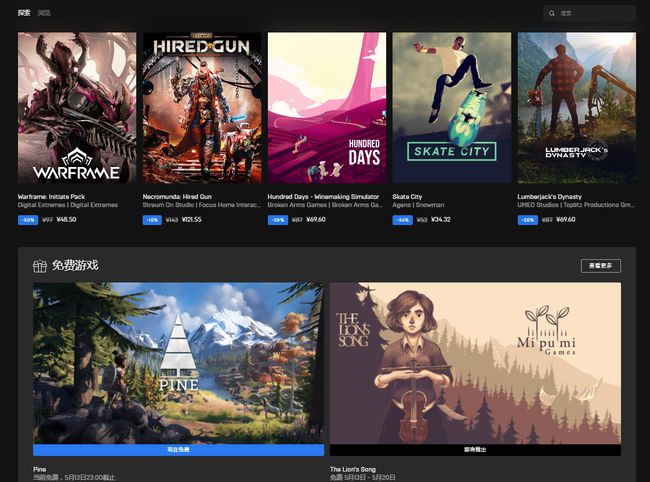Viewport: 650px width, 482px height.
Task: Click the search magnifier icon
Action: [x=552, y=13]
